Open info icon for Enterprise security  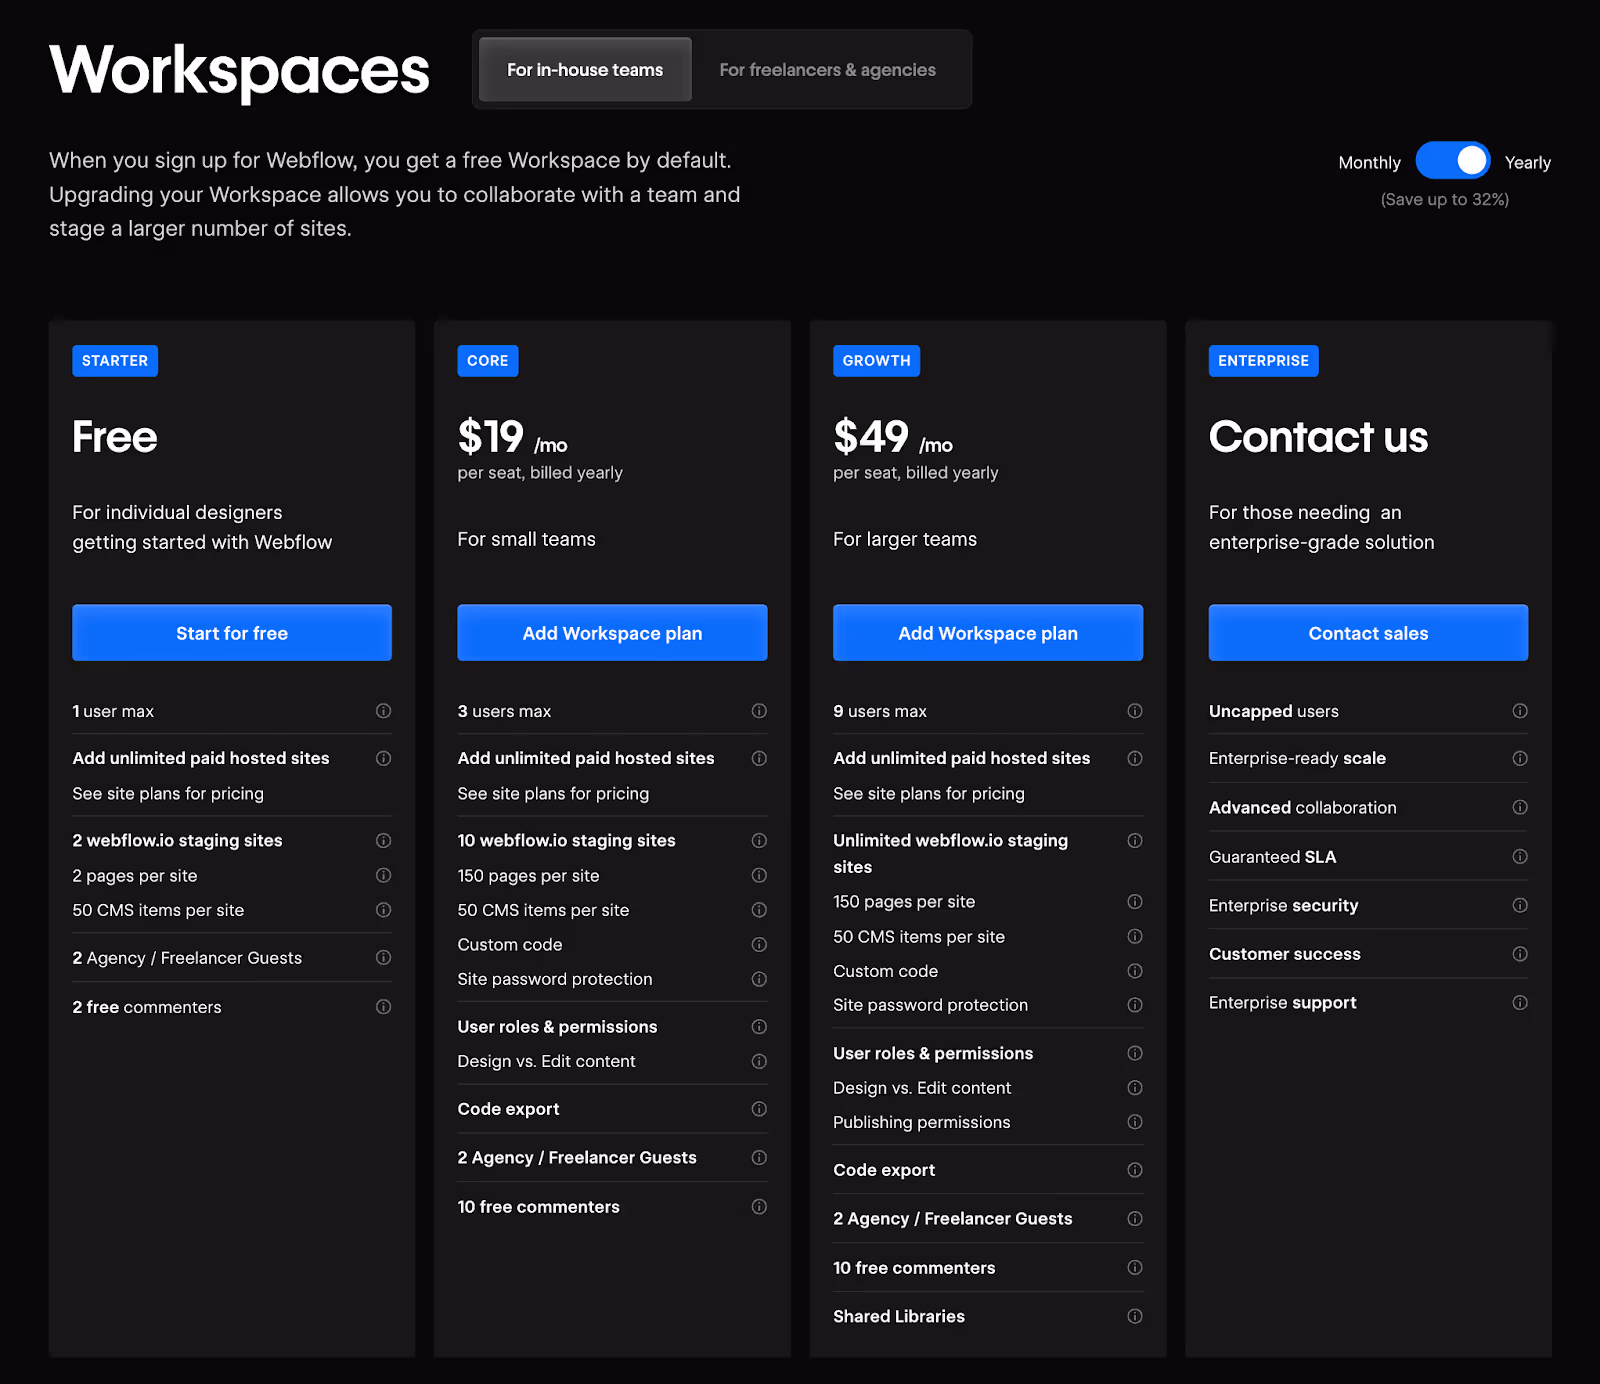point(1520,905)
